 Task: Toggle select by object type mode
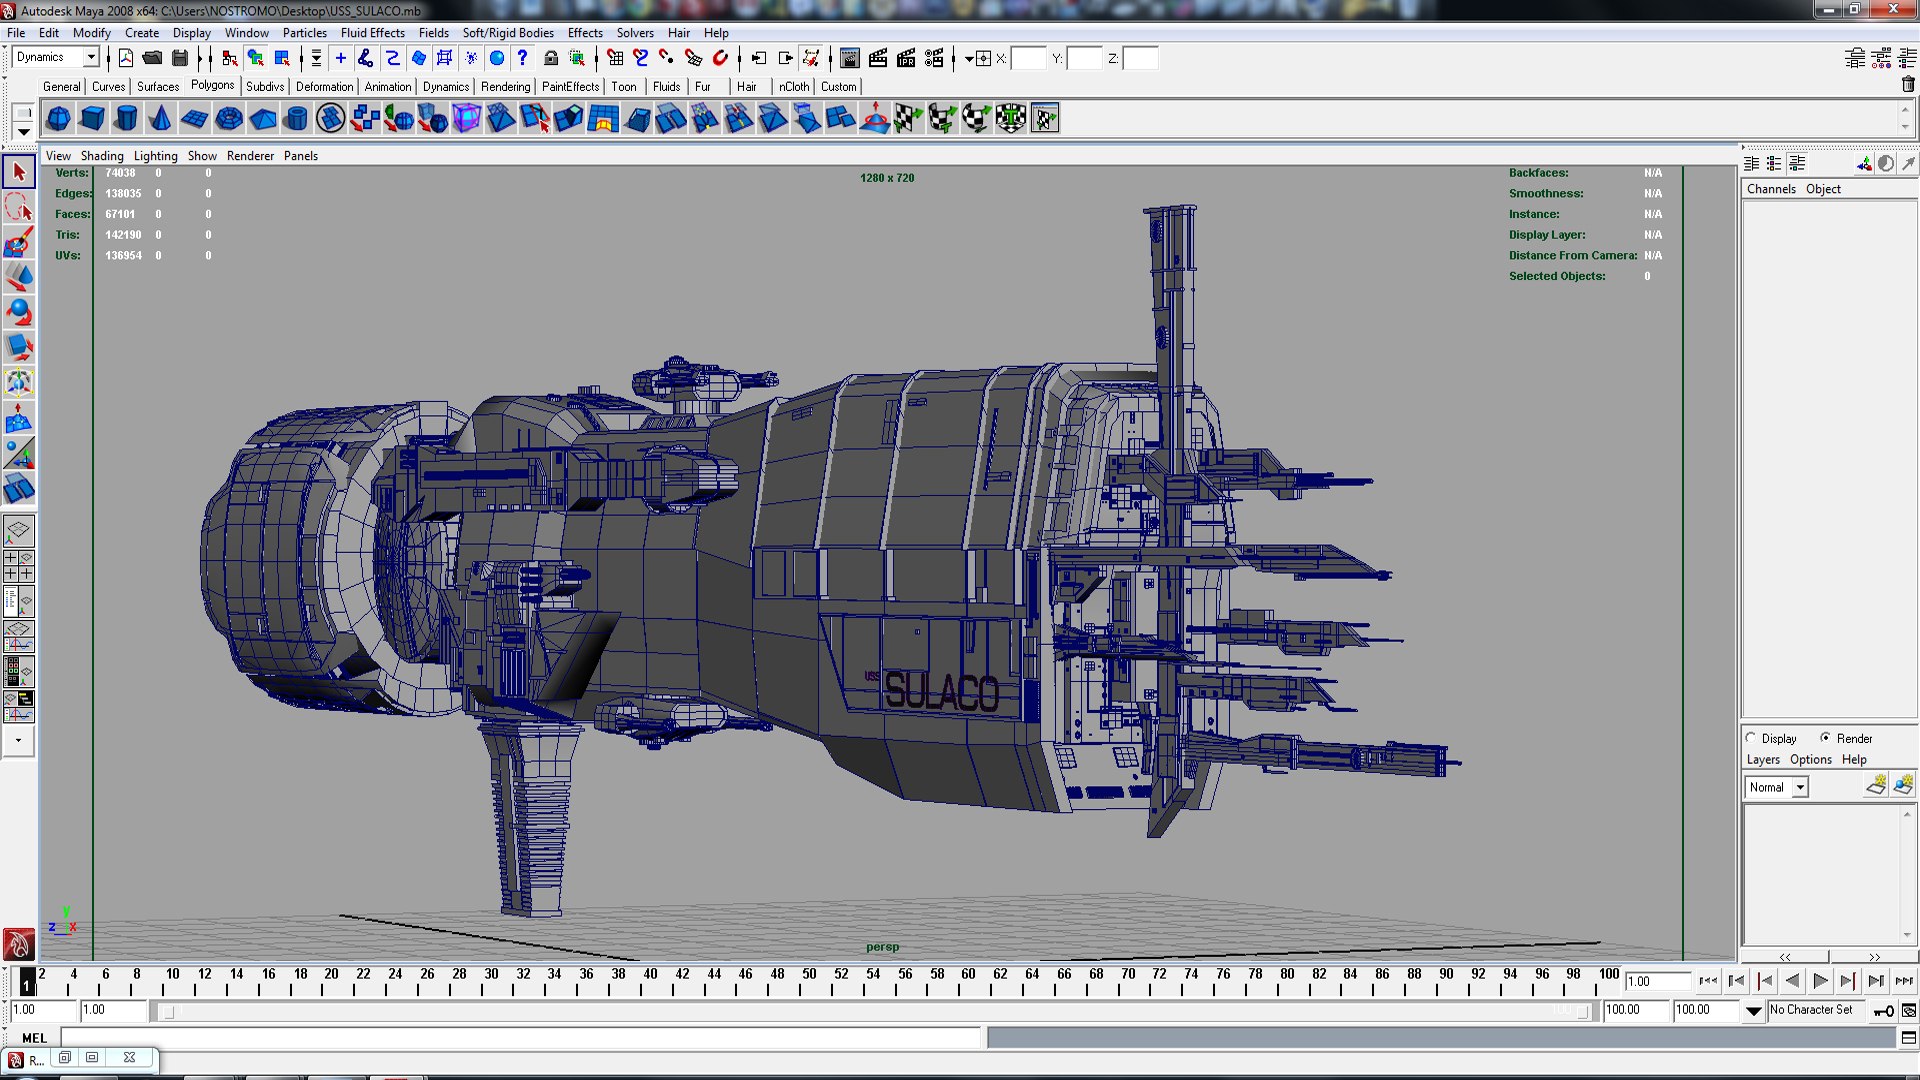[256, 58]
